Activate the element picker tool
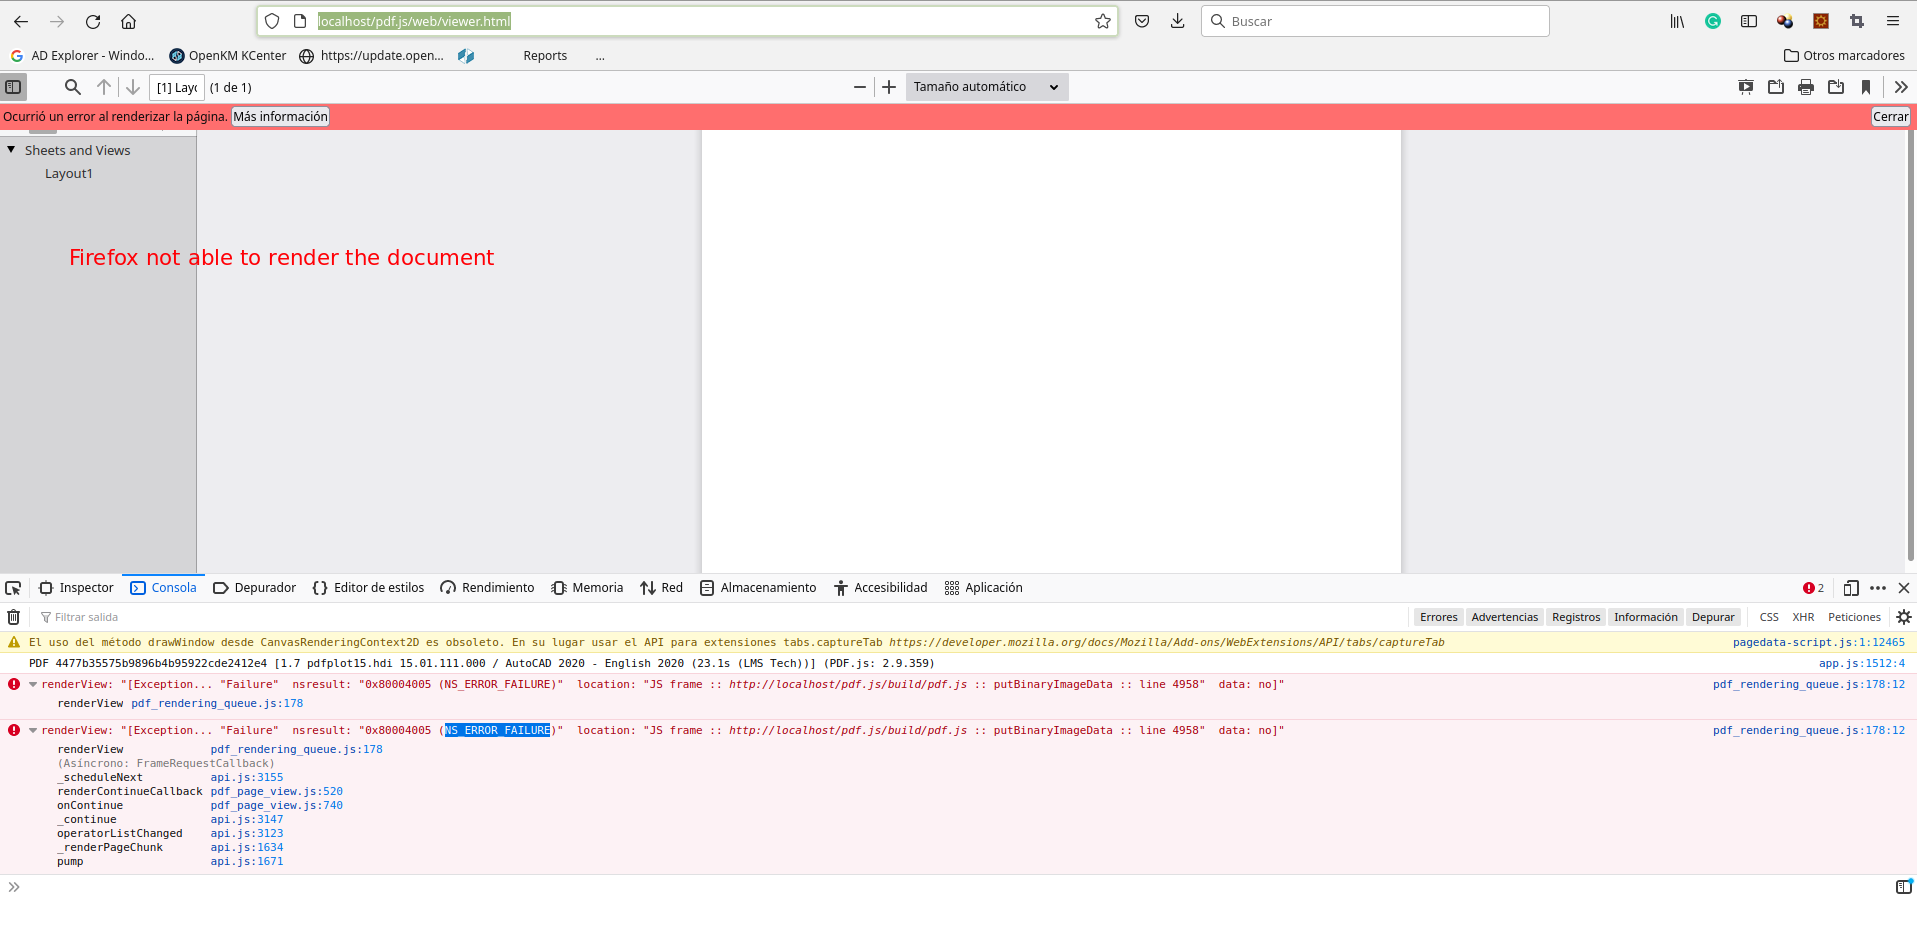Image resolution: width=1917 pixels, height=936 pixels. 13,588
